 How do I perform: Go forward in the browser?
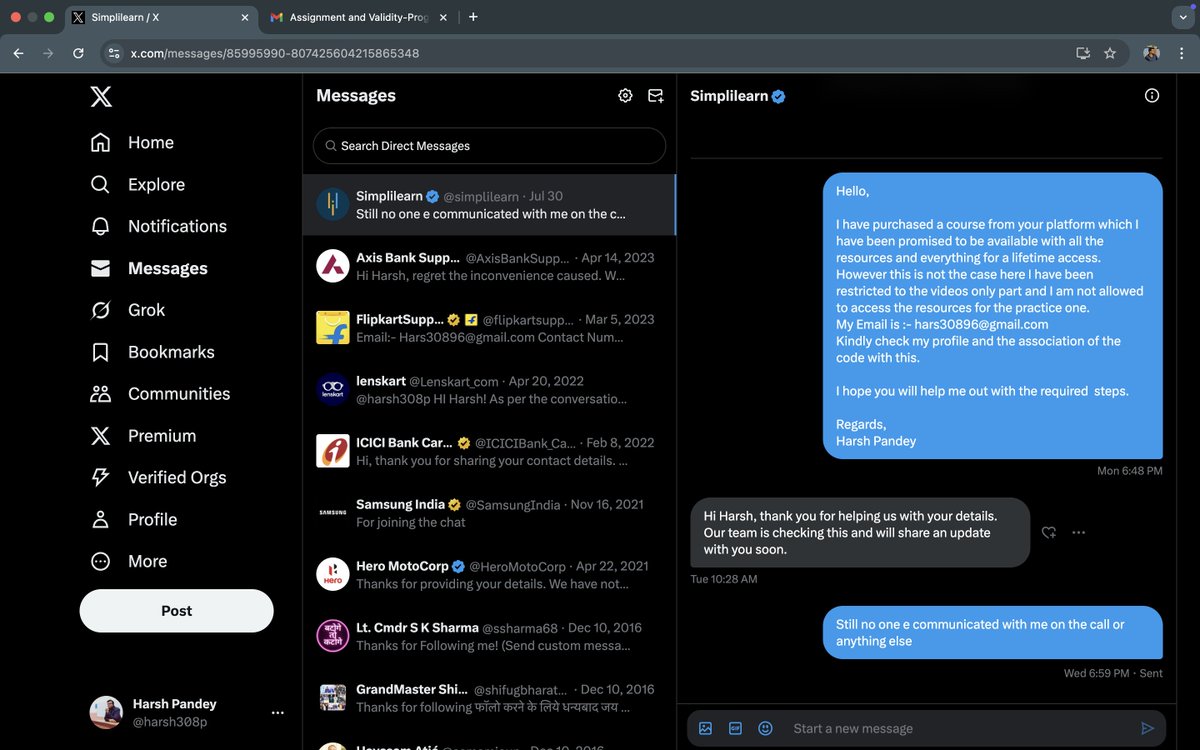pos(48,53)
